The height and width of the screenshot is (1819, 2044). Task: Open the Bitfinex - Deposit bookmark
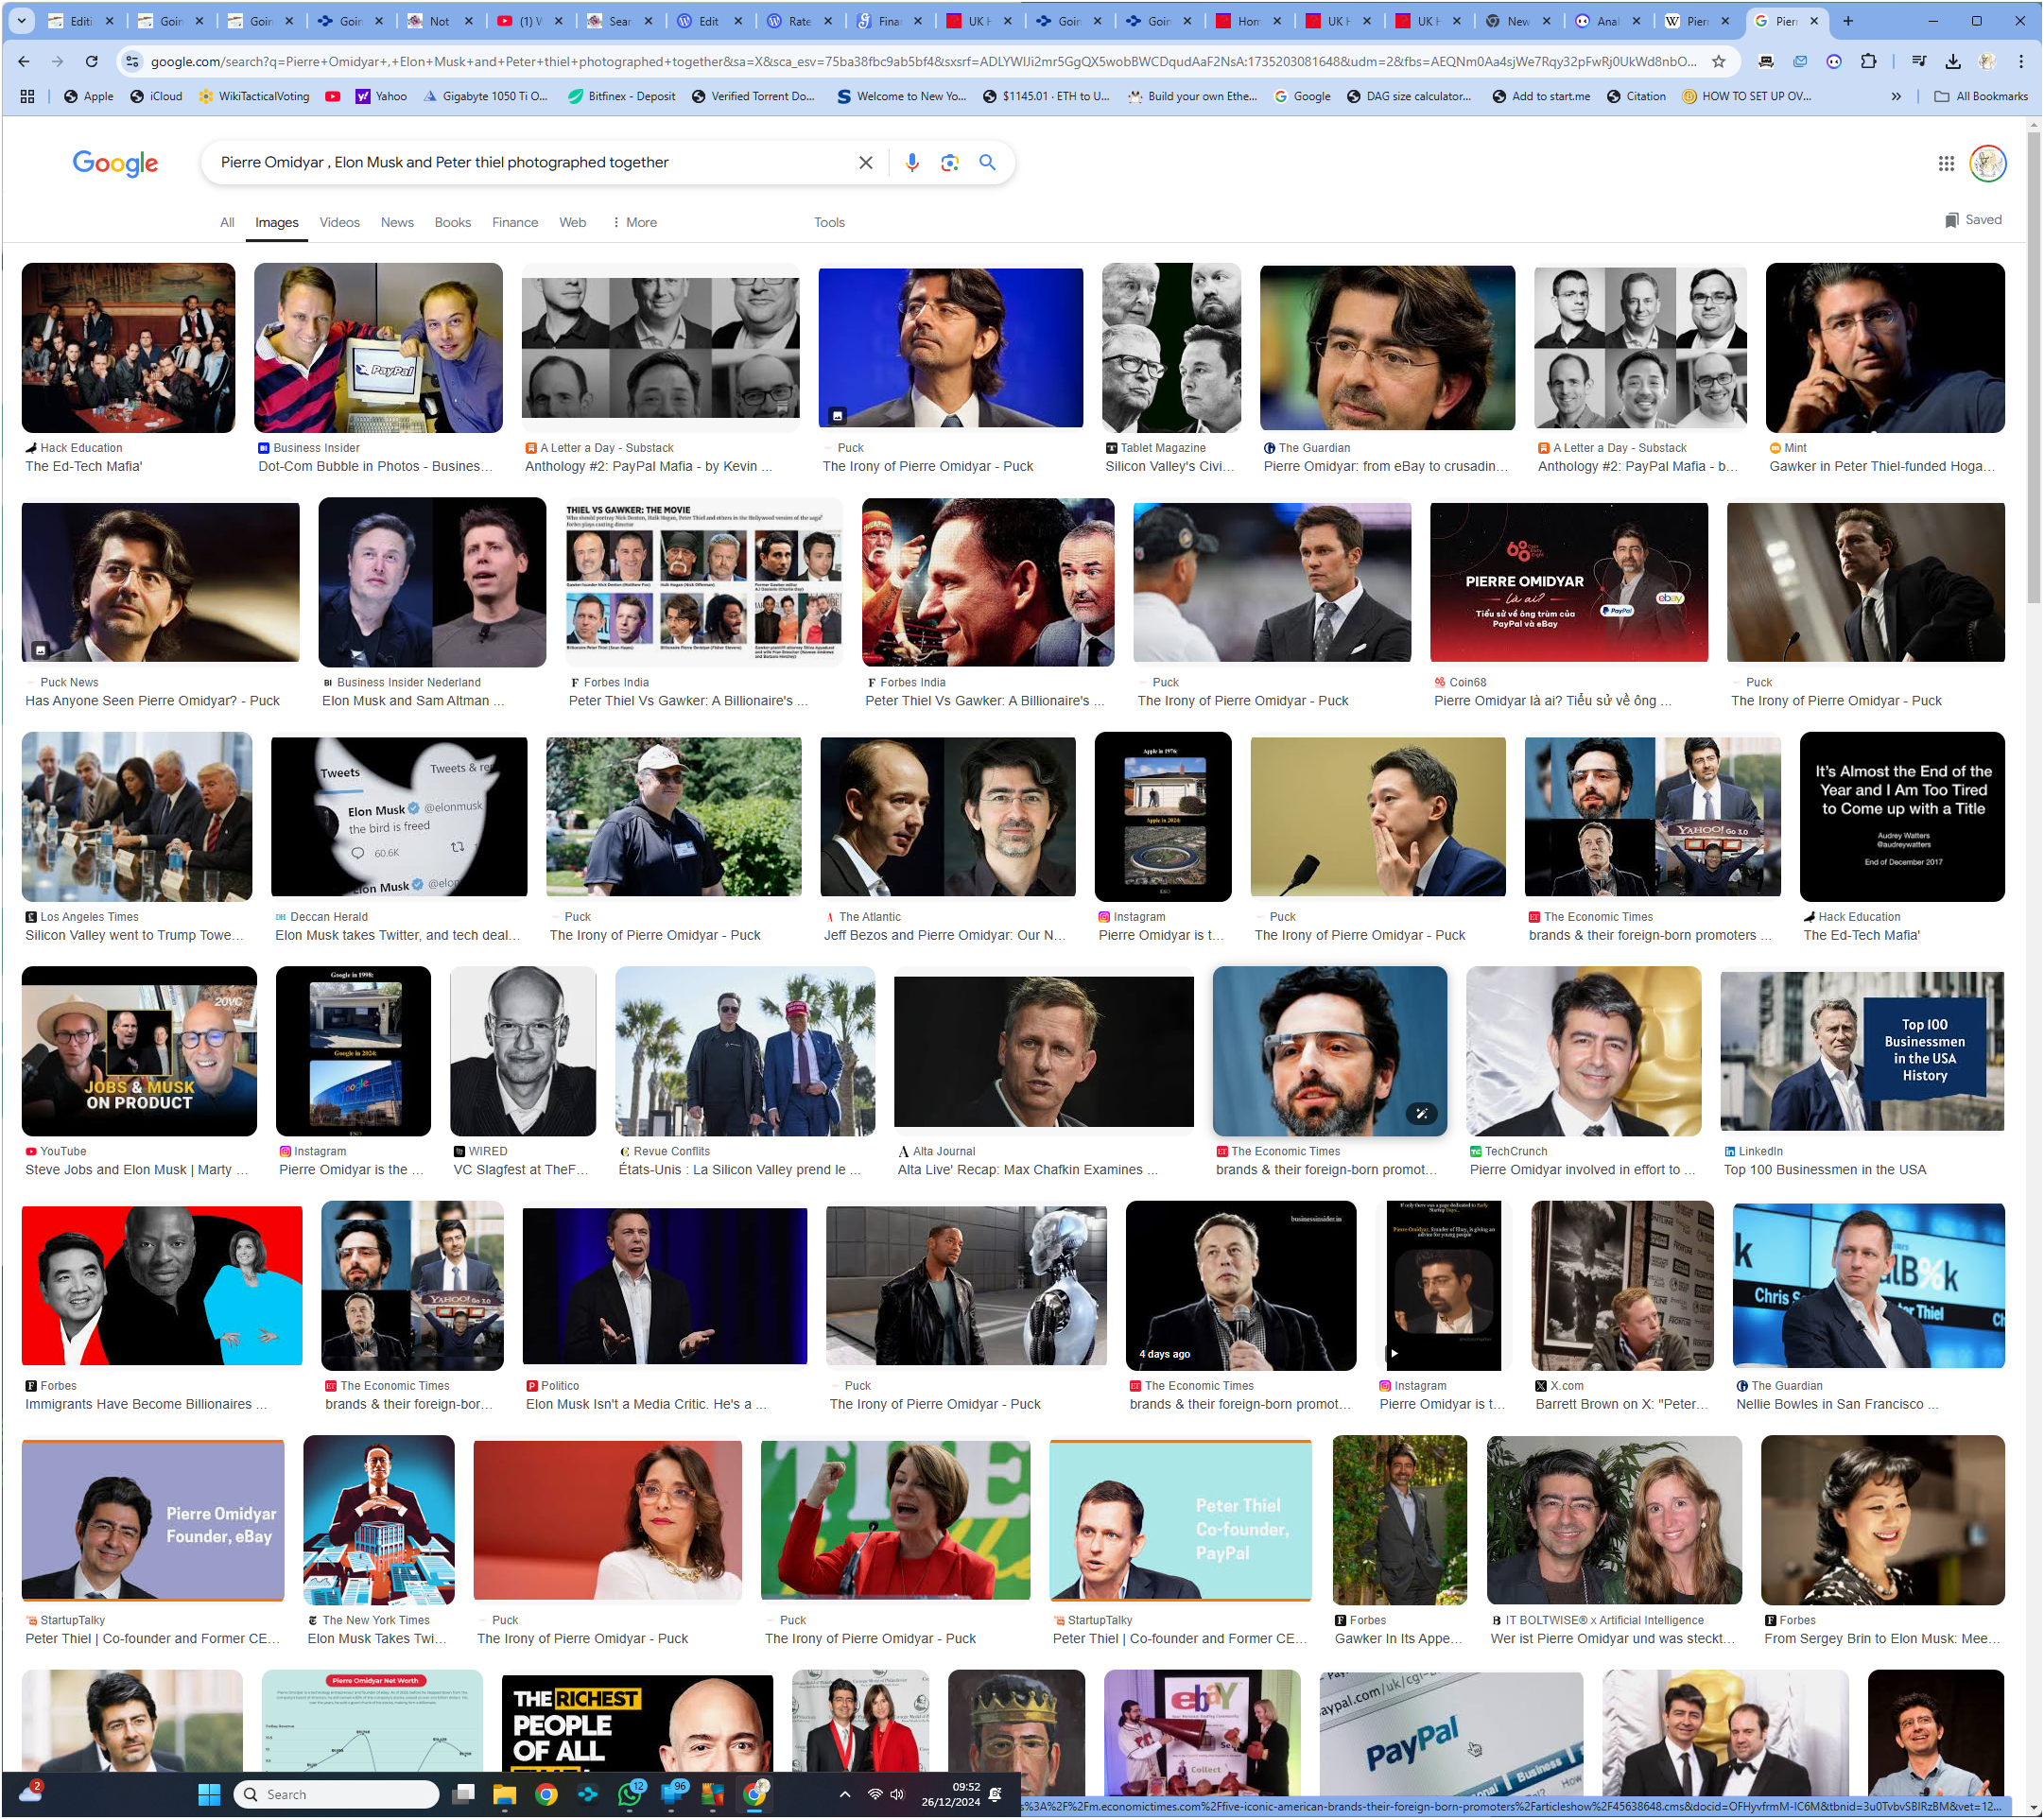pos(621,97)
